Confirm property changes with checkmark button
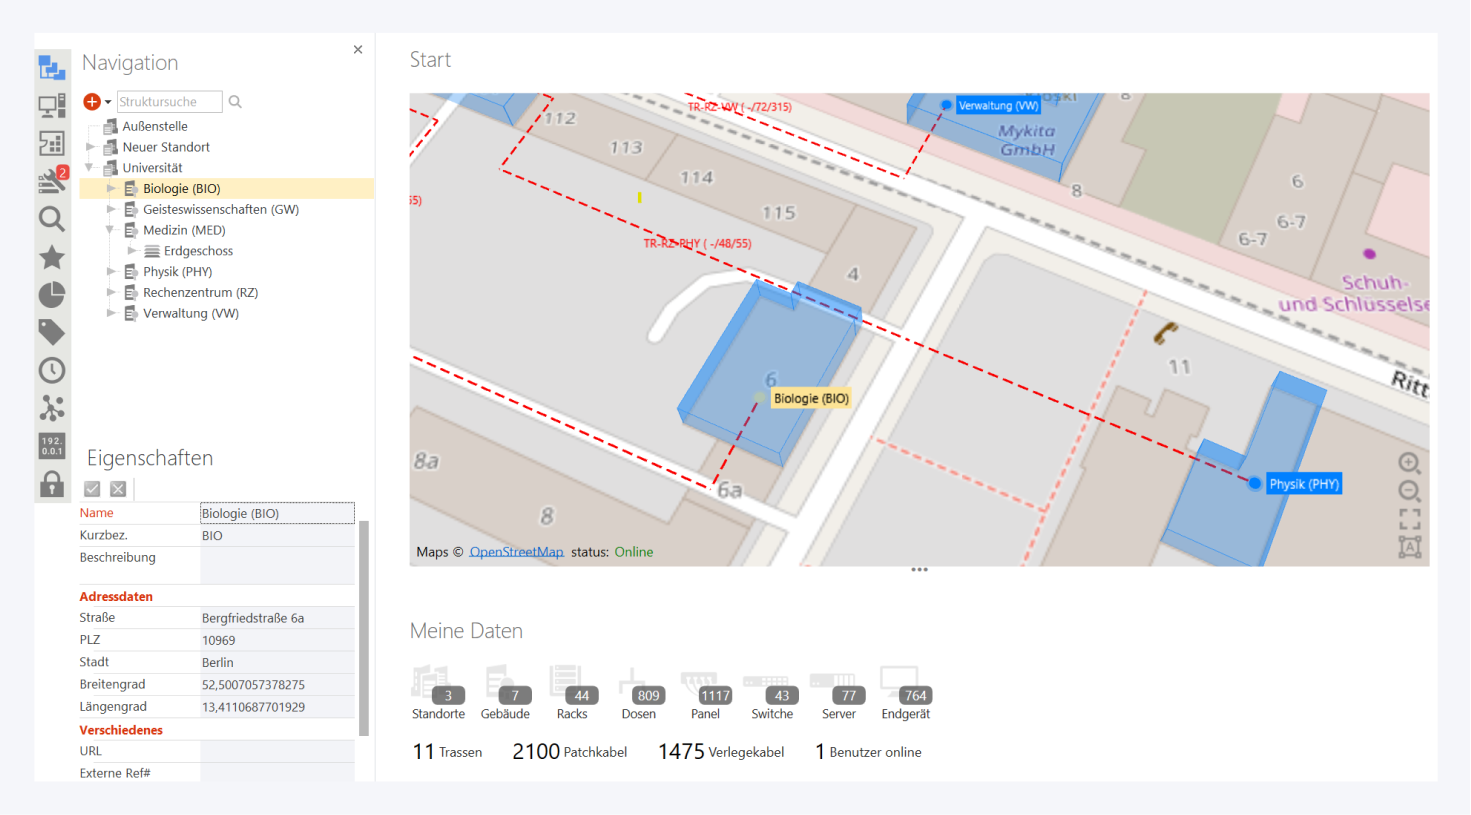 coord(92,489)
